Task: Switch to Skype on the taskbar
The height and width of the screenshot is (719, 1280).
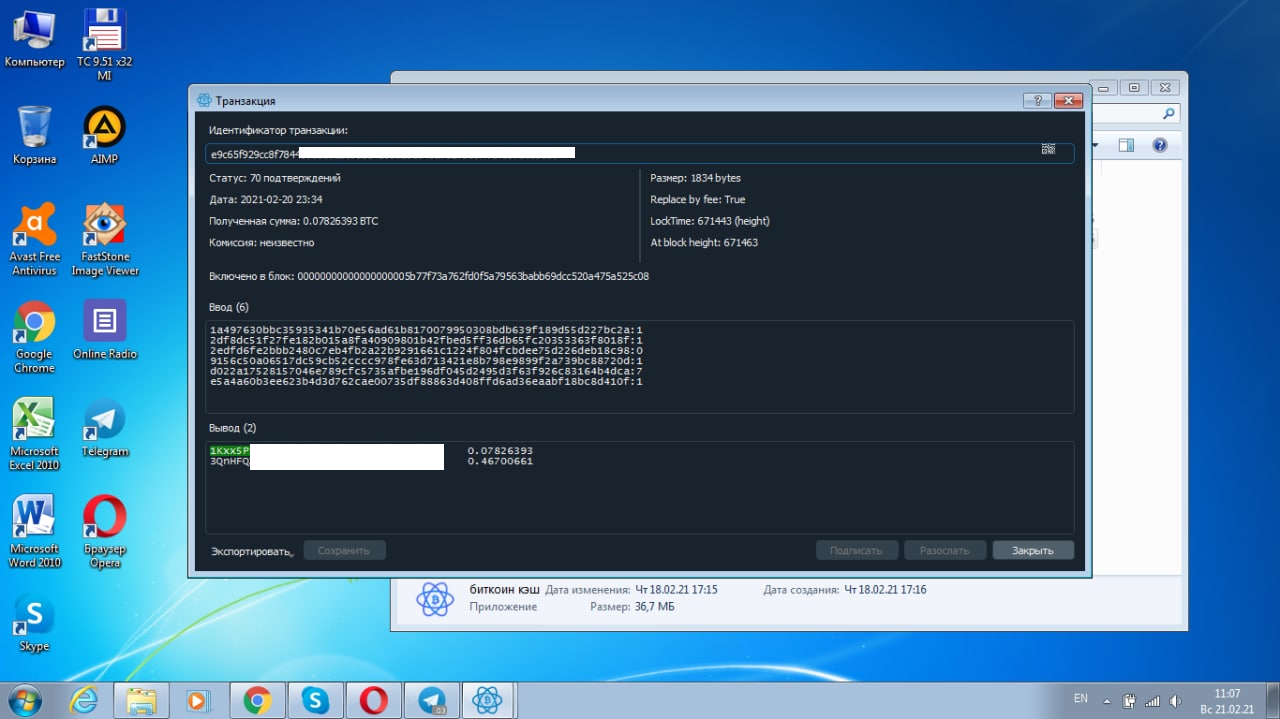Action: tap(315, 700)
